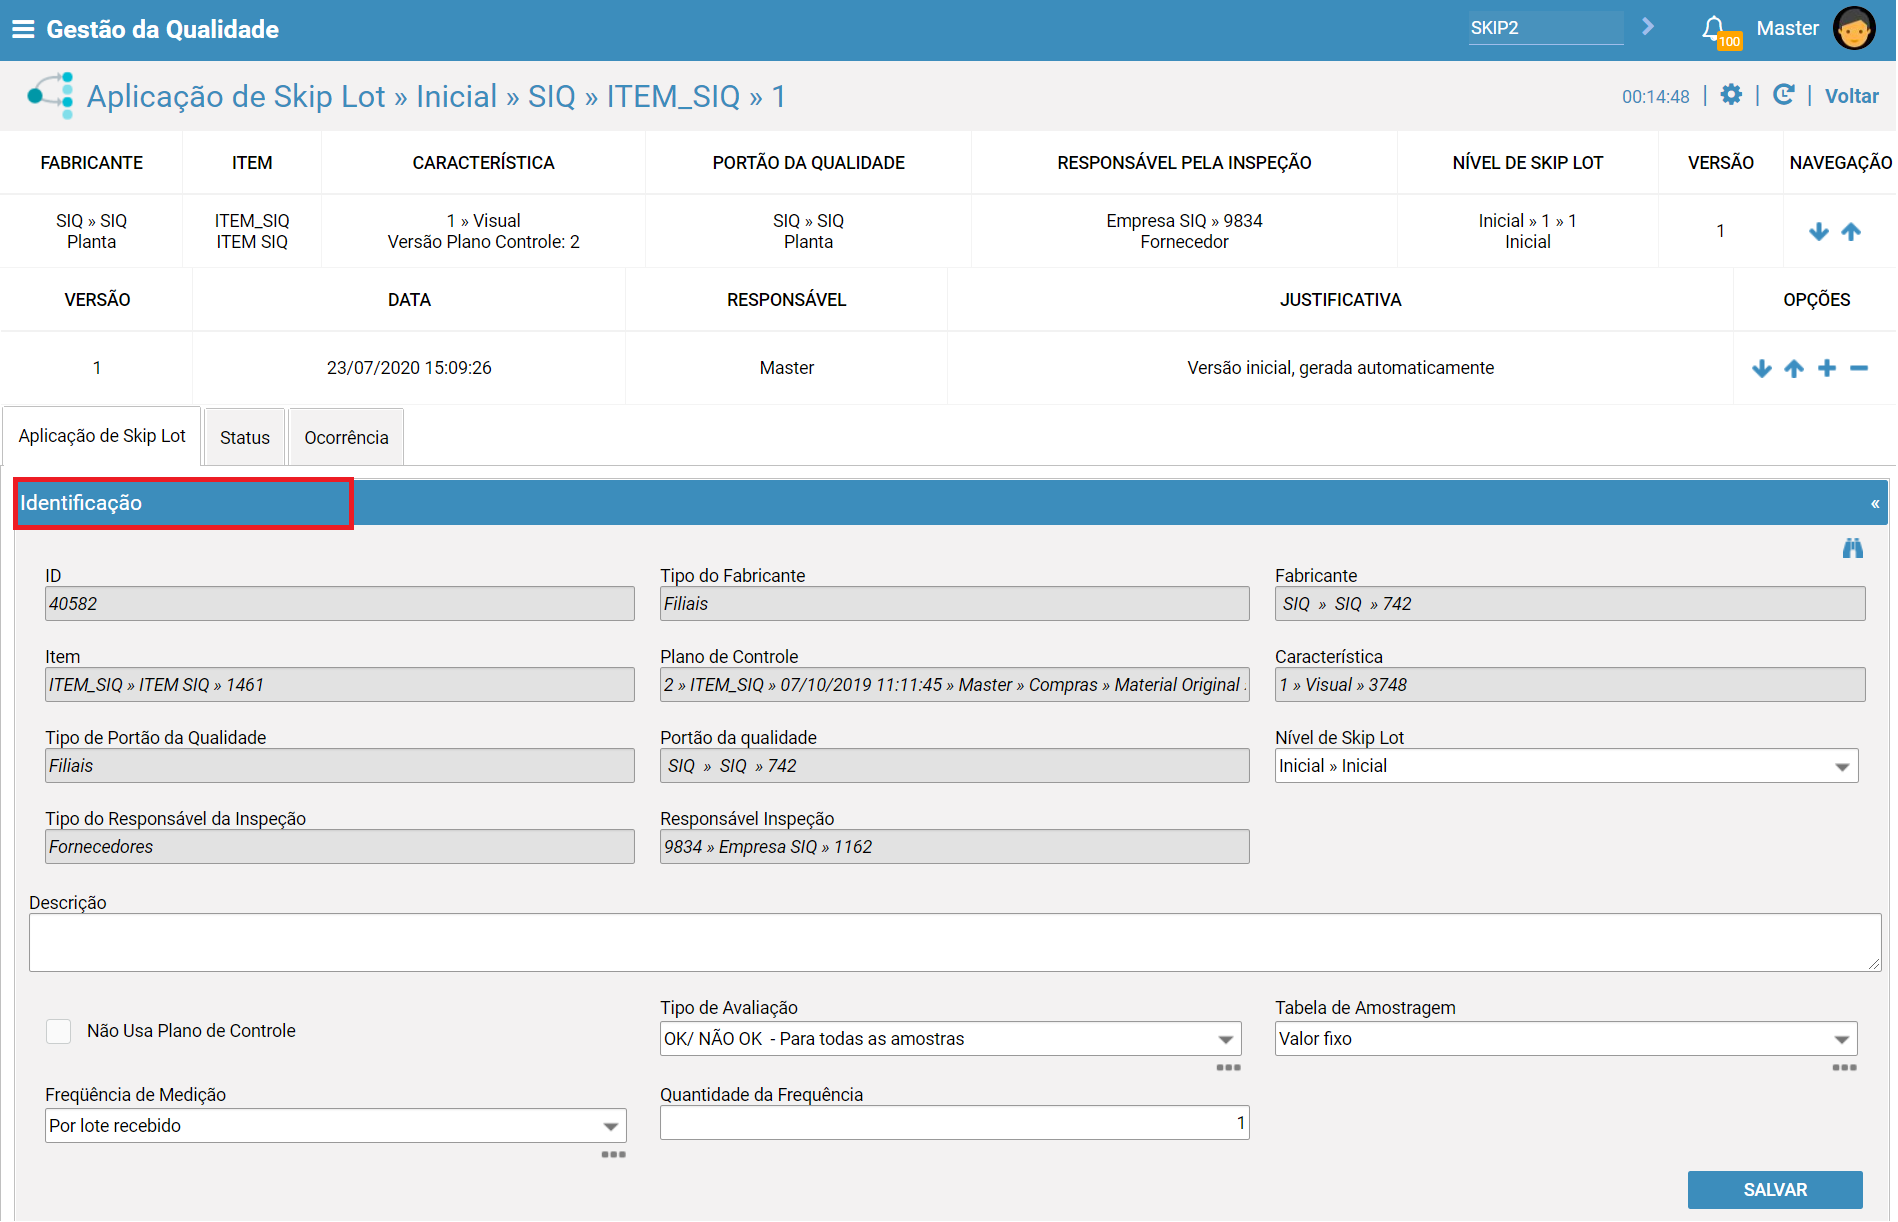The height and width of the screenshot is (1222, 1898).
Task: Click the binoculars search icon
Action: [1853, 548]
